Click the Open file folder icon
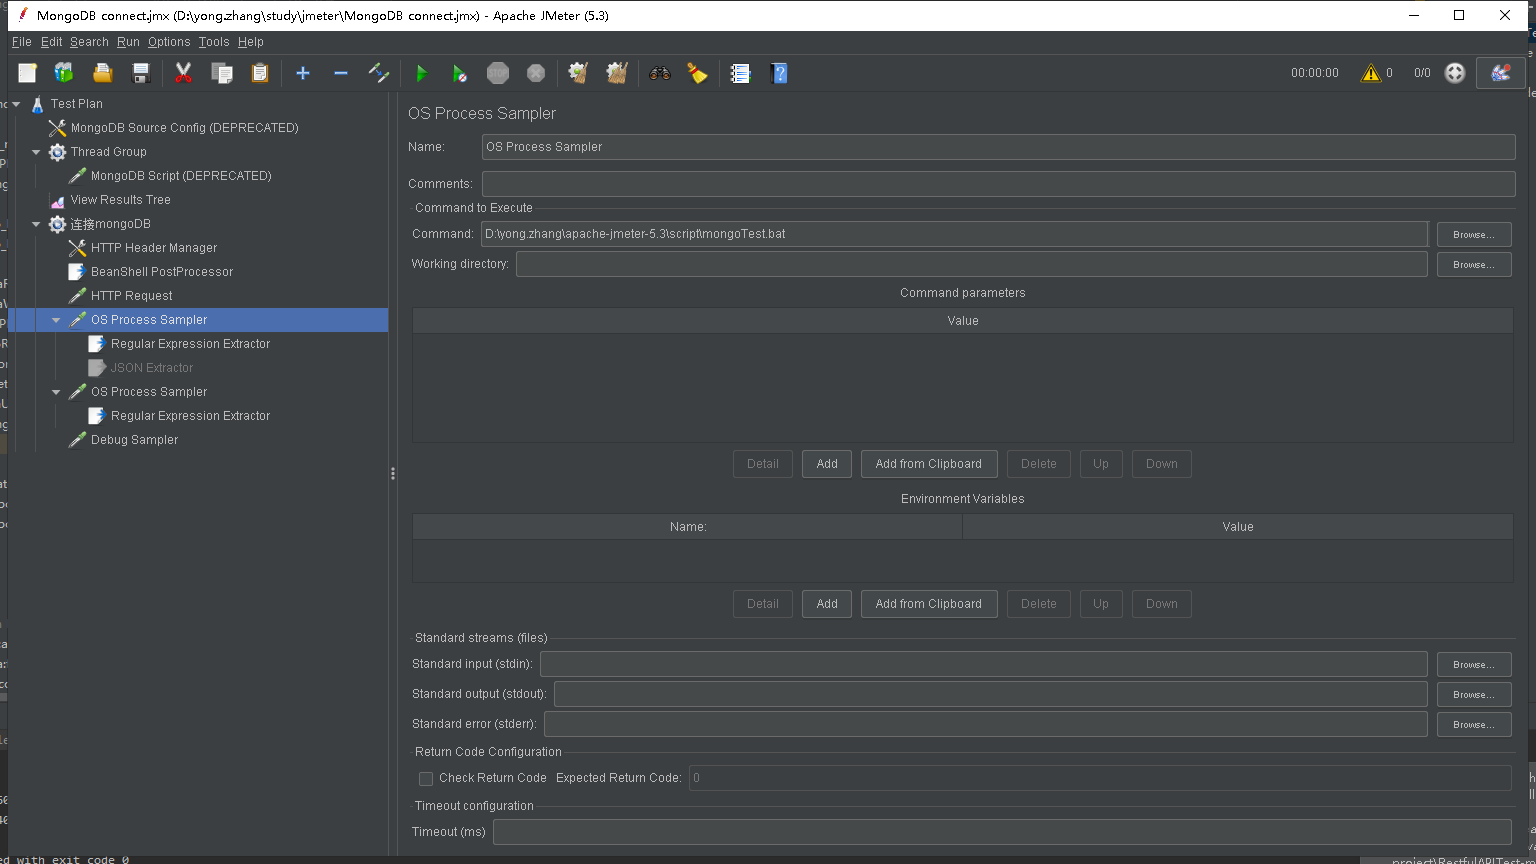The width and height of the screenshot is (1536, 864). click(102, 73)
